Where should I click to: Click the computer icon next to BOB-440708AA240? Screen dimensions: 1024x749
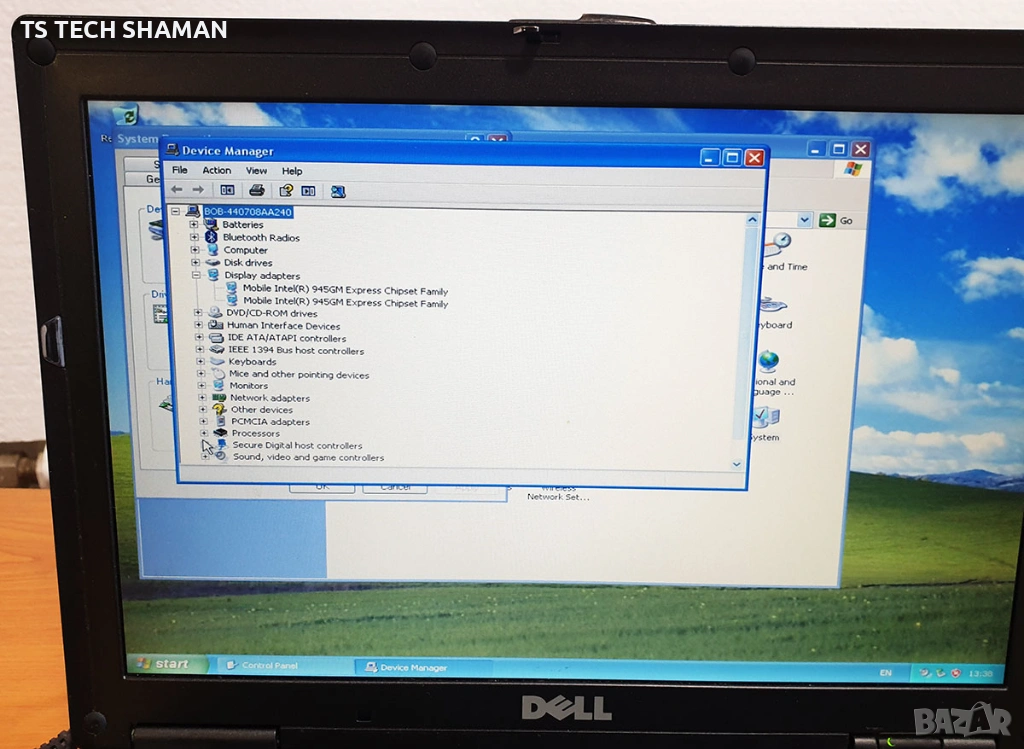coord(193,211)
